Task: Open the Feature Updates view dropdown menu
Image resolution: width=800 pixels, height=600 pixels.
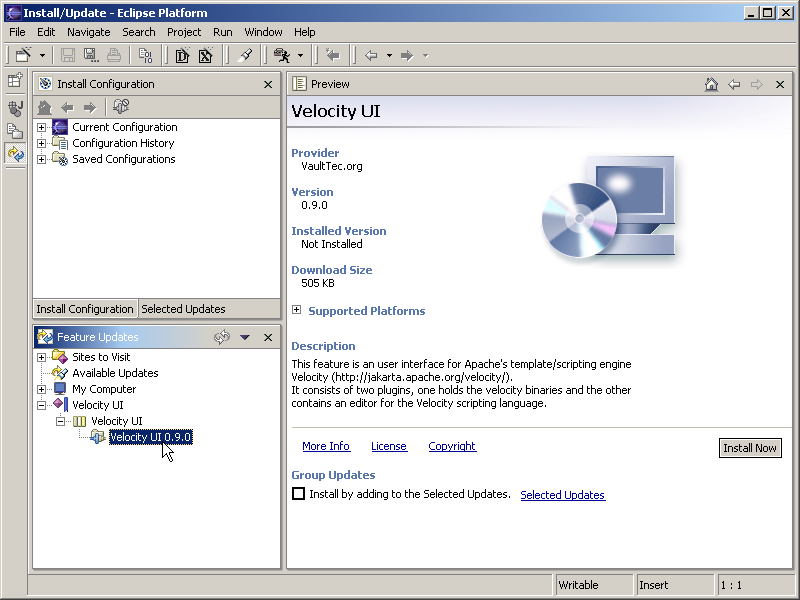Action: (x=245, y=338)
